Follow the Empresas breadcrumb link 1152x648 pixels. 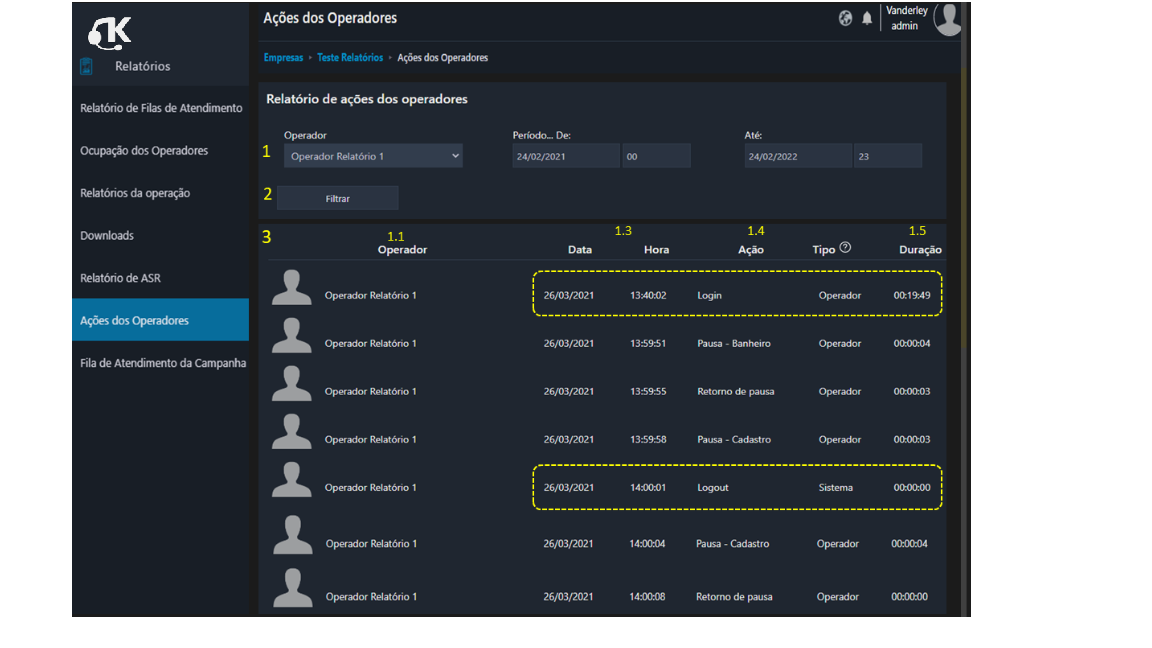pyautogui.click(x=283, y=57)
